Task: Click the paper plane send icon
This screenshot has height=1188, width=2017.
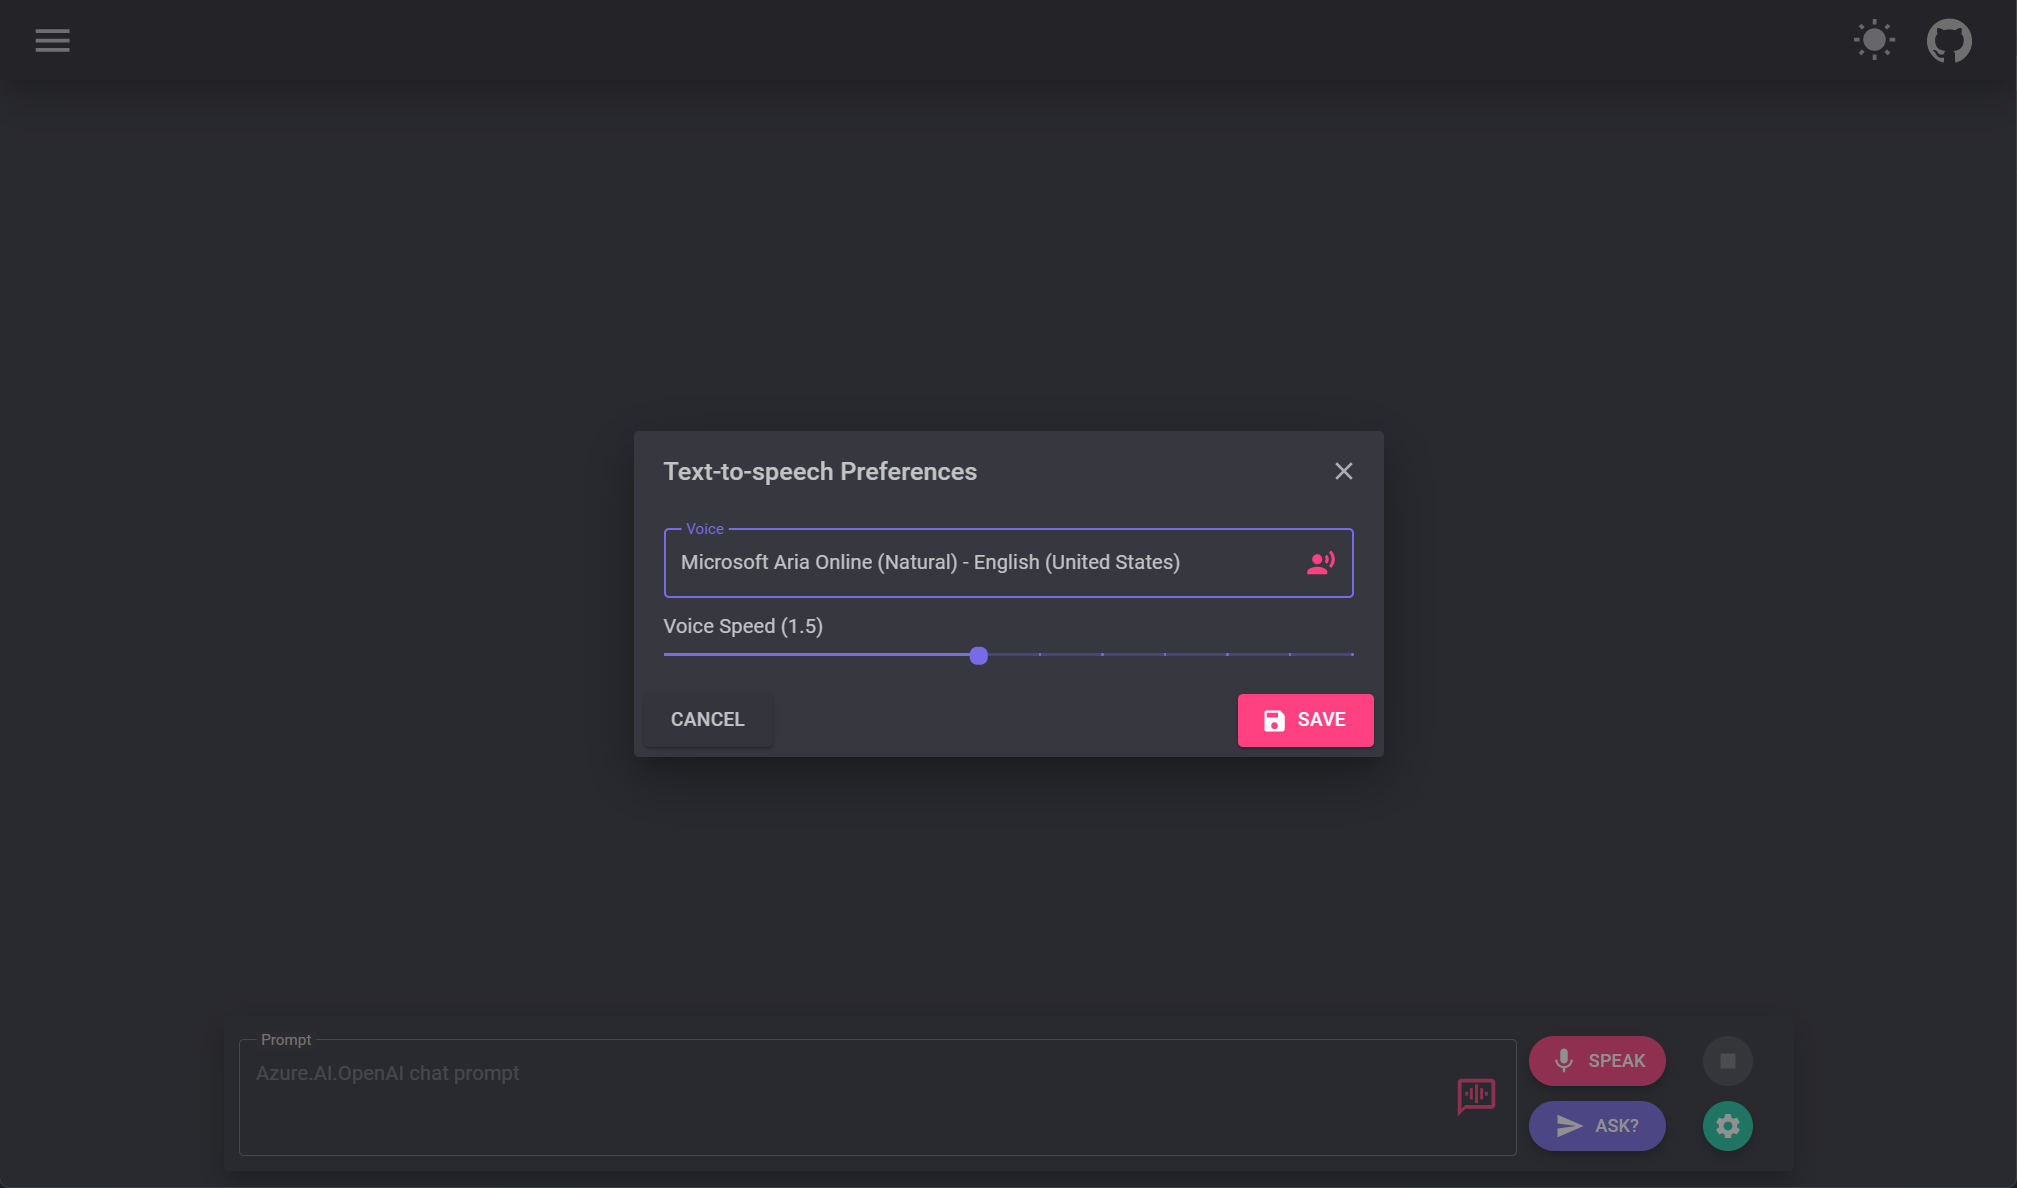Action: (1569, 1126)
